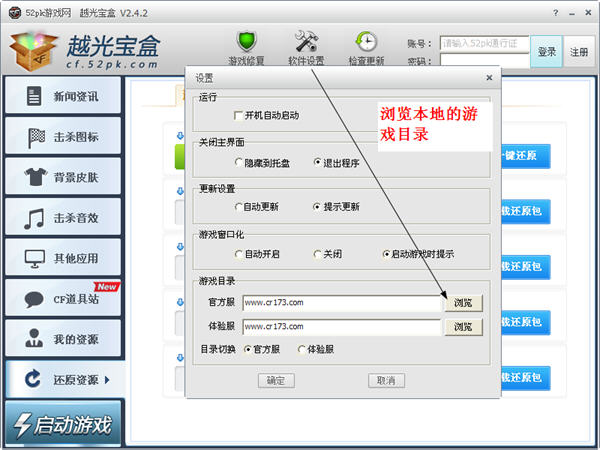
Task: Click the speech bubble CF道具站 icon
Action: (34, 300)
